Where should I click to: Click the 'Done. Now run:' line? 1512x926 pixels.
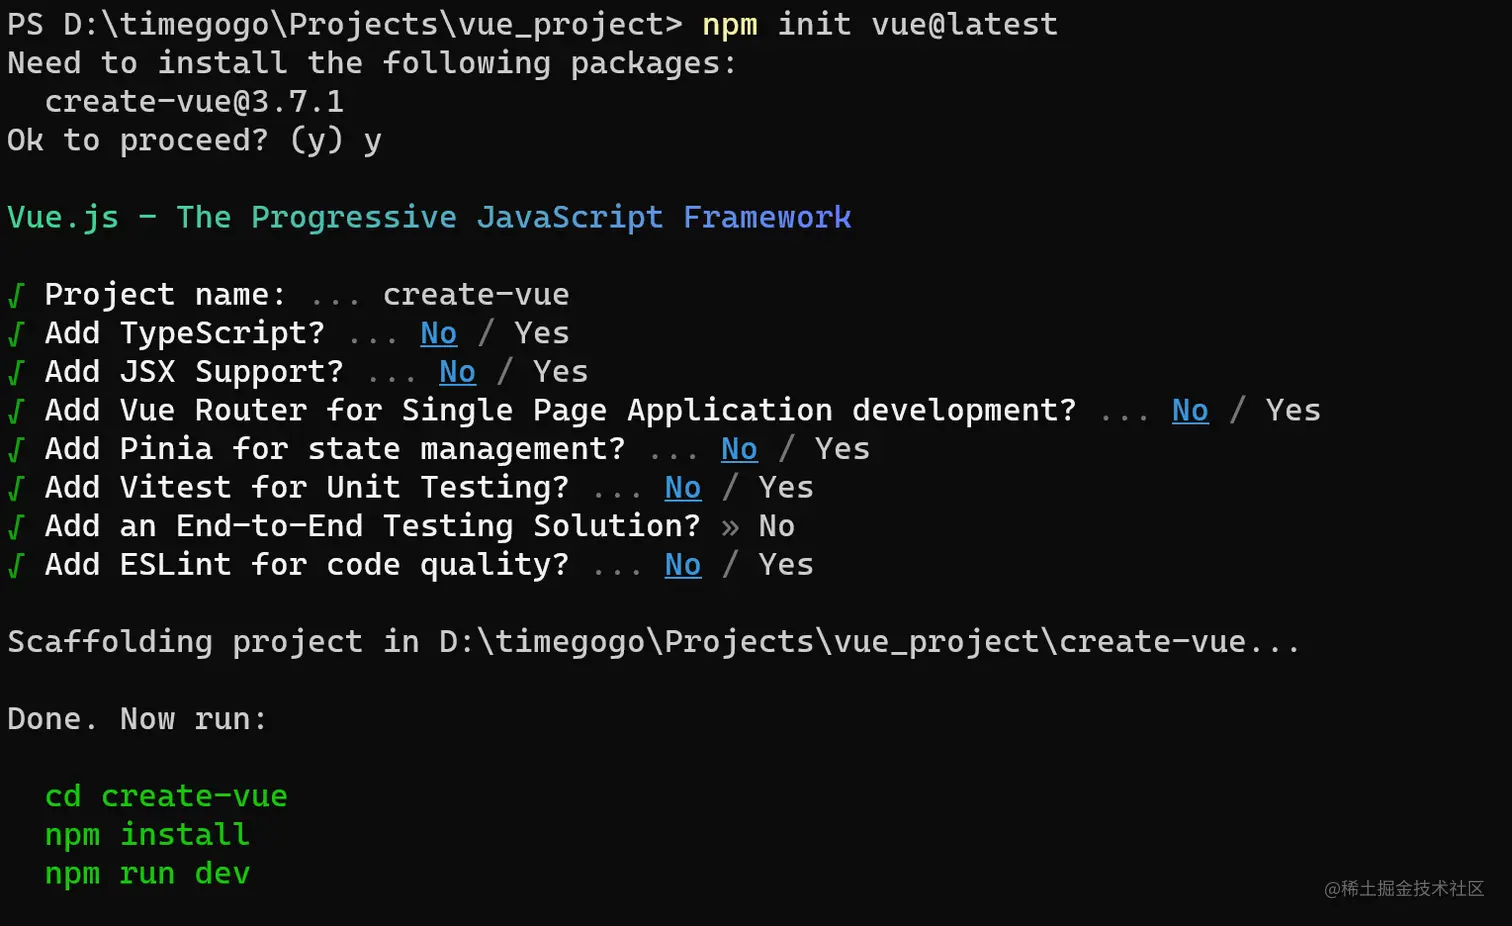[x=138, y=718]
